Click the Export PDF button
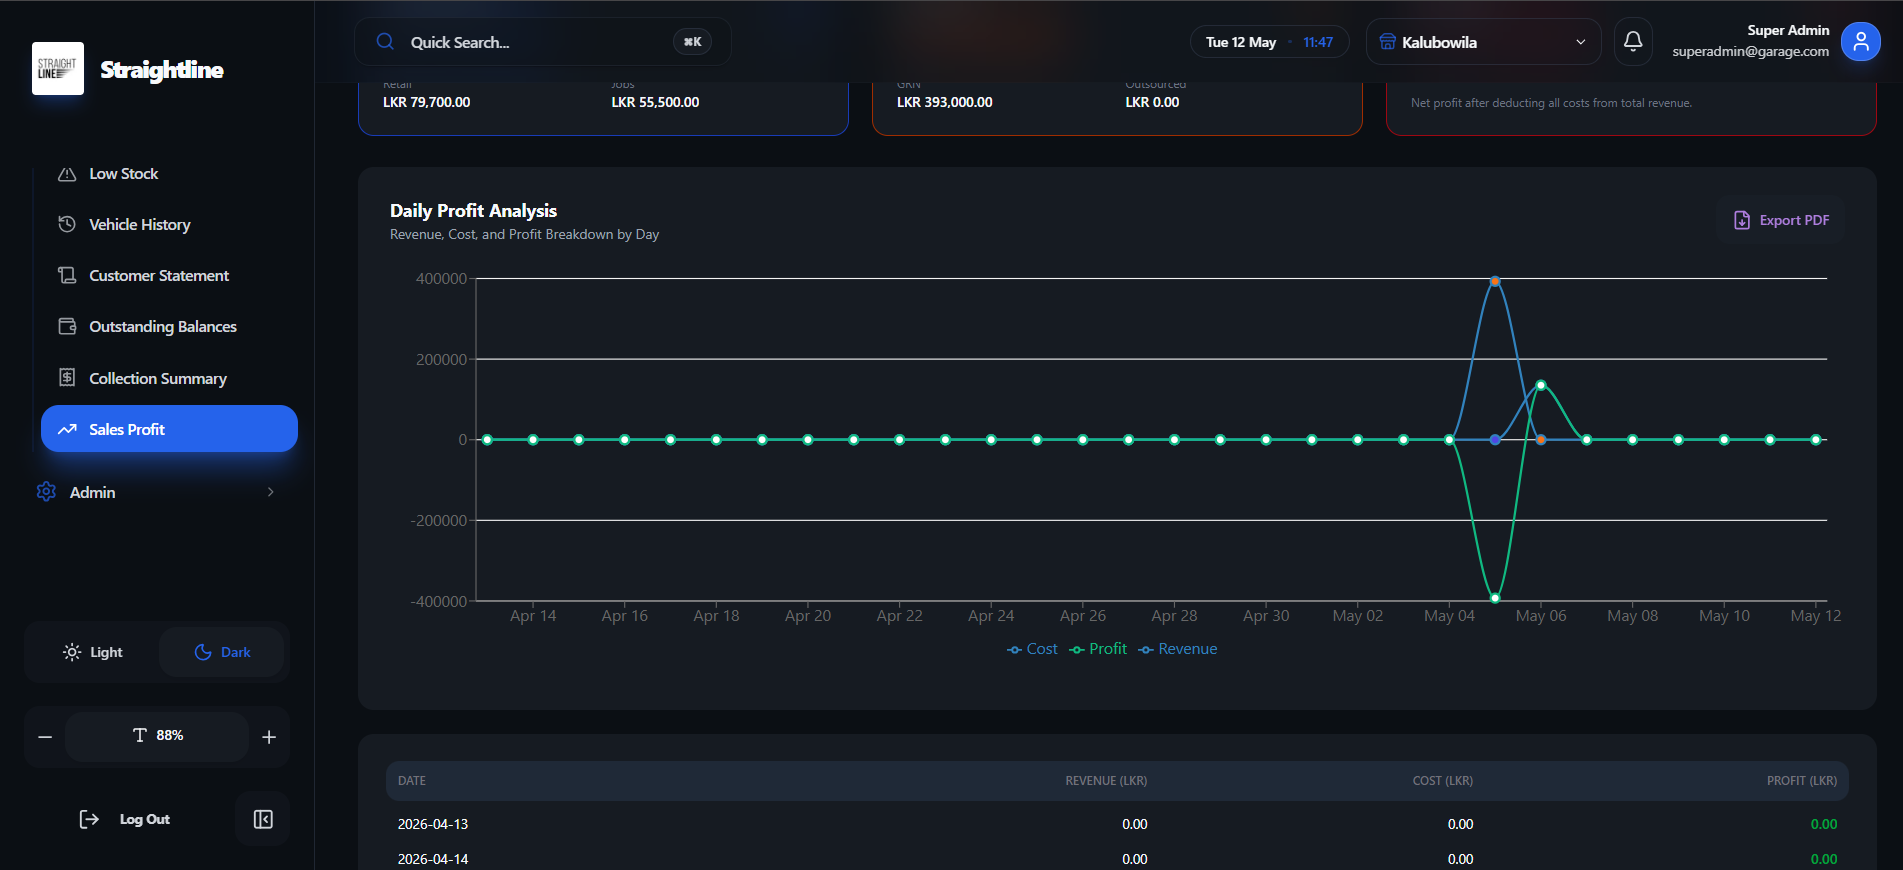Image resolution: width=1903 pixels, height=870 pixels. point(1781,220)
